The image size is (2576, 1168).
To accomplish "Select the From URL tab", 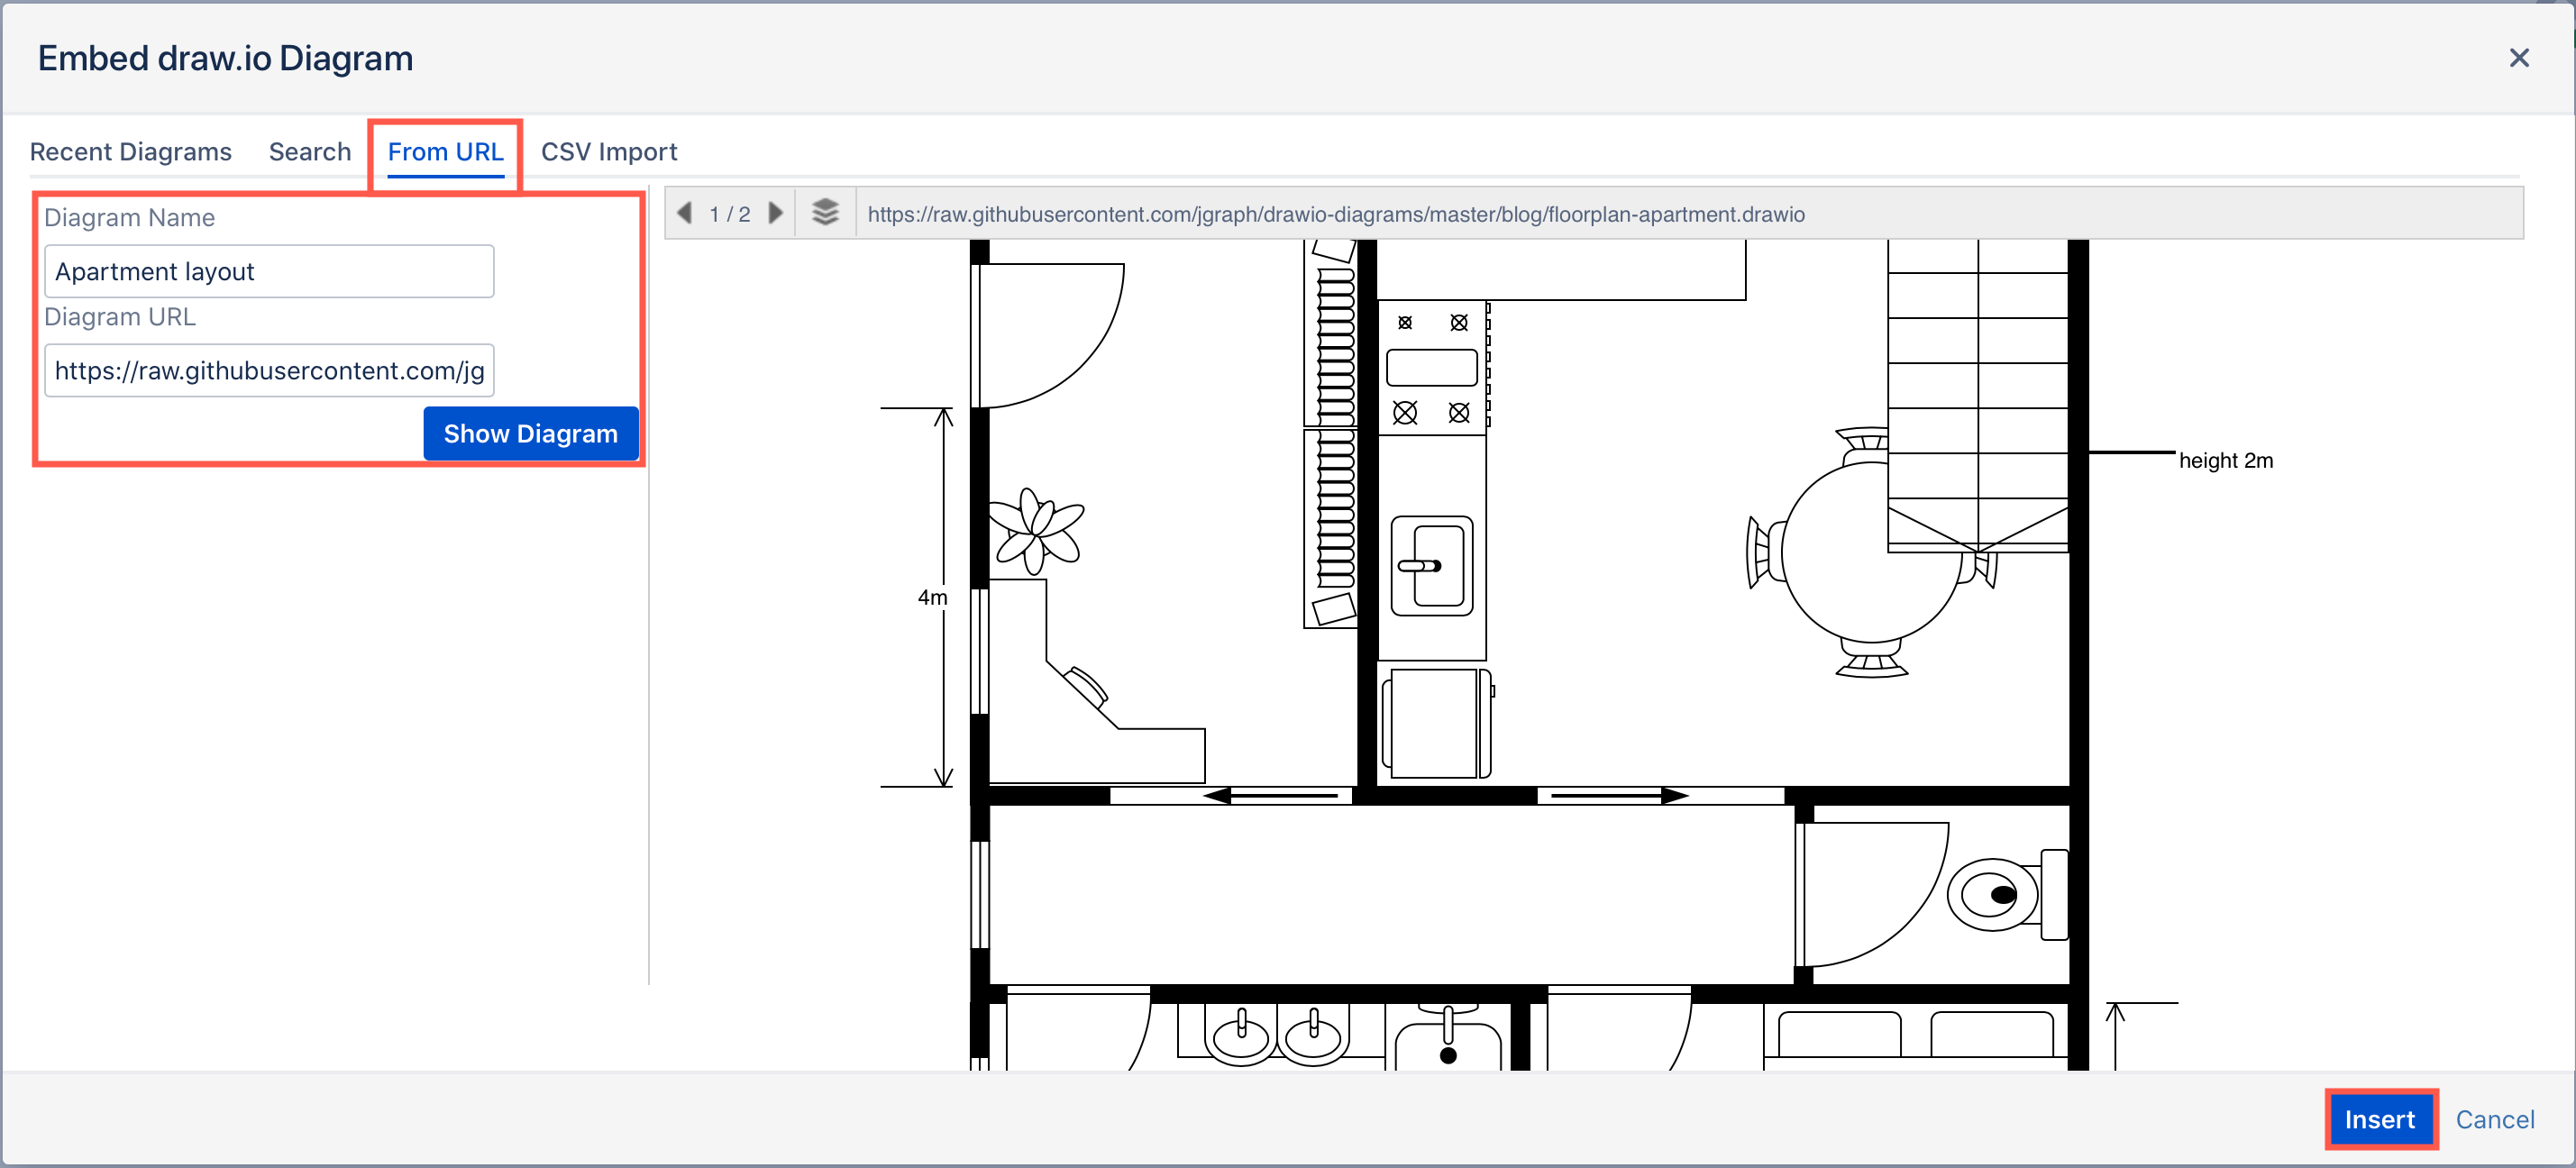I will click(x=446, y=151).
